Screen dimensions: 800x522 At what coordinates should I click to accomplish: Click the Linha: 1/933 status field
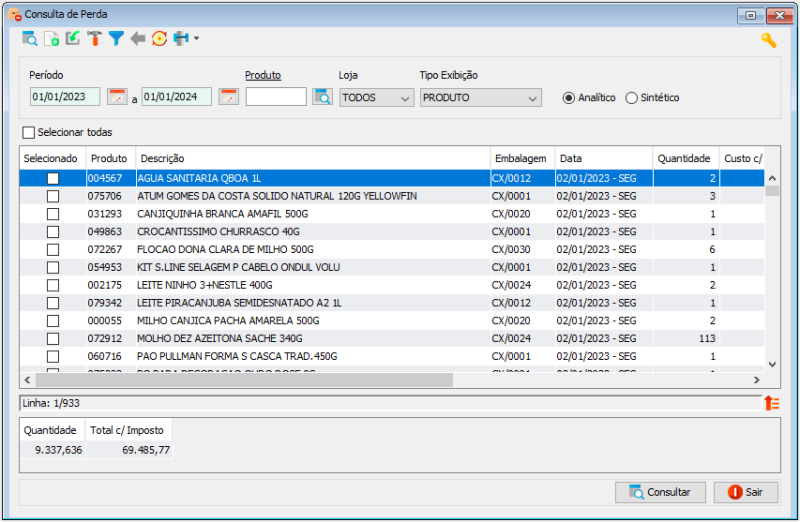(x=390, y=403)
